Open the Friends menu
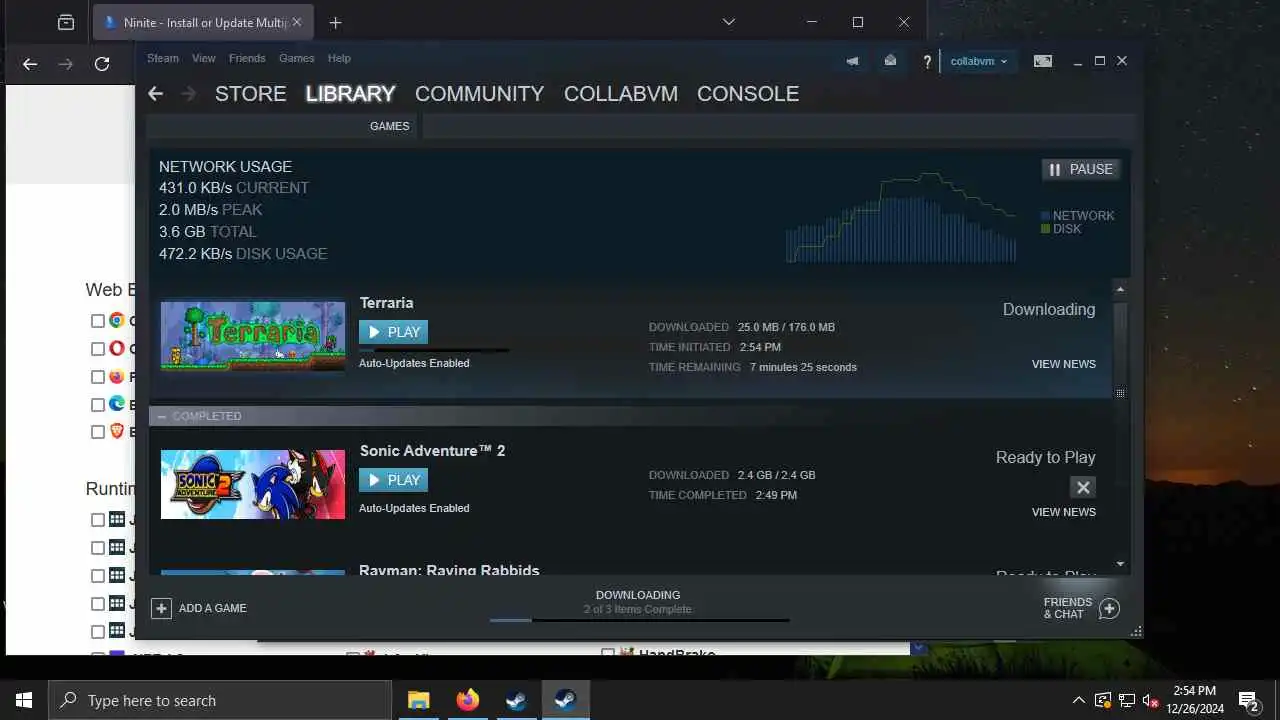Viewport: 1280px width, 720px height. point(247,58)
